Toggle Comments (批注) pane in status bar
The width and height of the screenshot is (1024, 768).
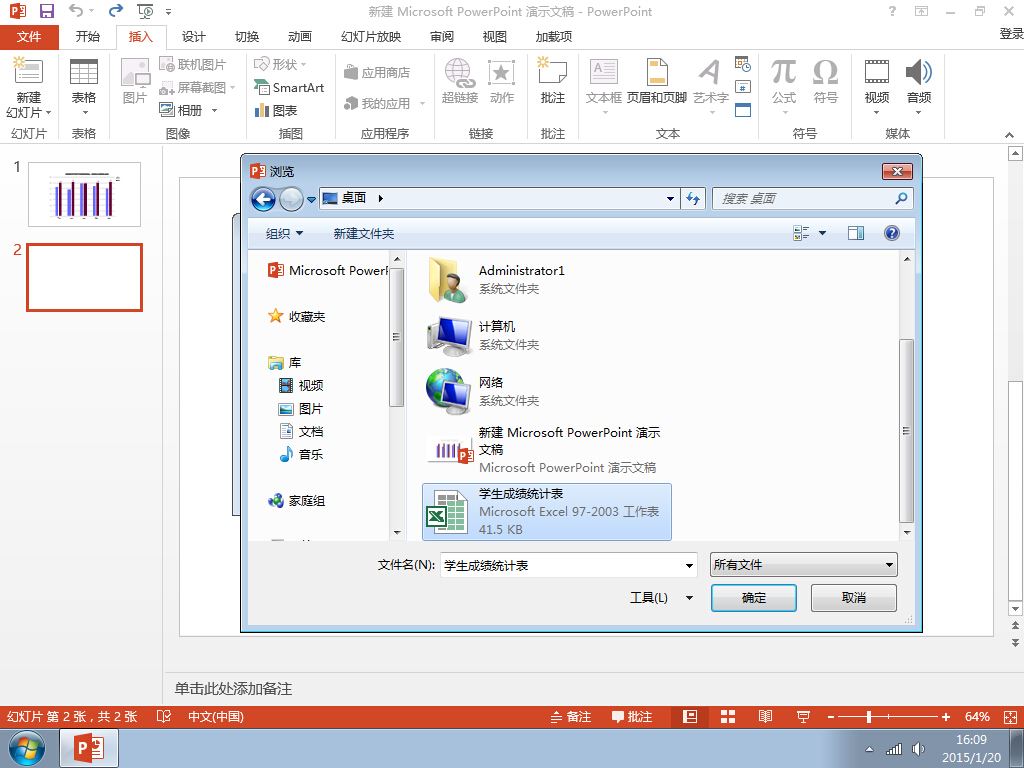pyautogui.click(x=632, y=717)
